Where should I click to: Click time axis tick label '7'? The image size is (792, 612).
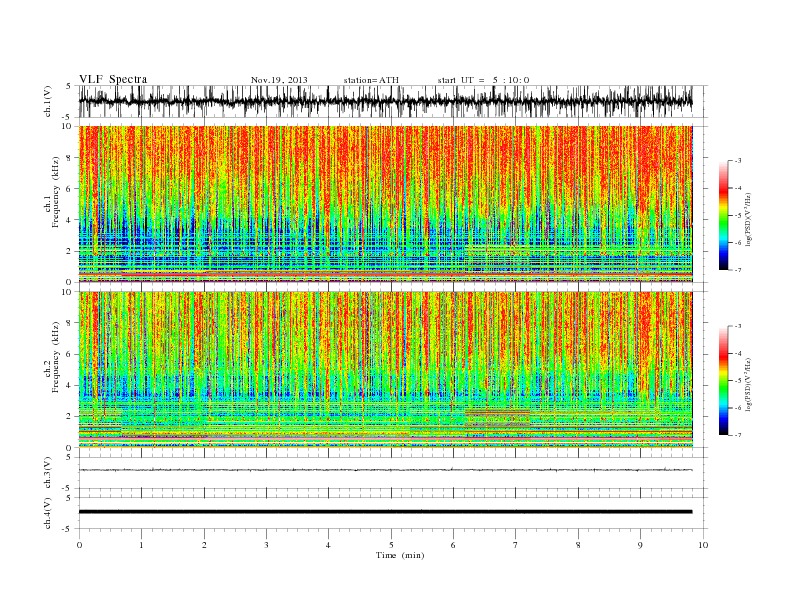(516, 545)
